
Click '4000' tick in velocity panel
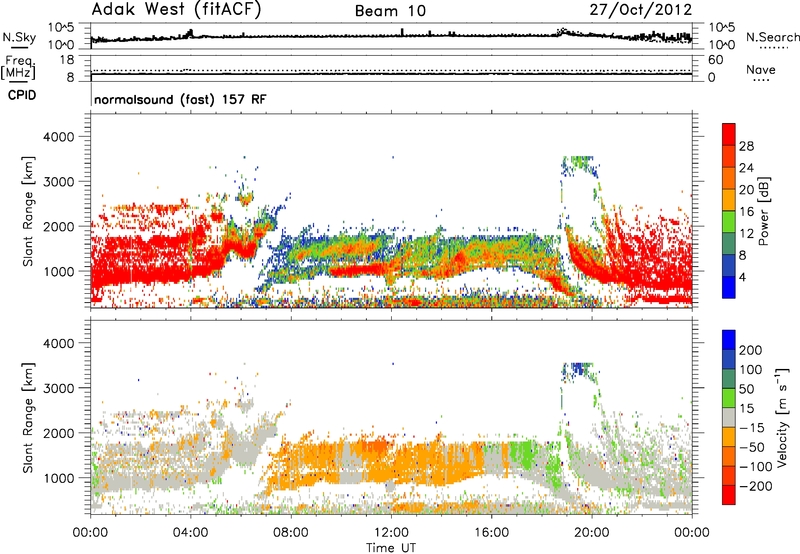[x=58, y=343]
